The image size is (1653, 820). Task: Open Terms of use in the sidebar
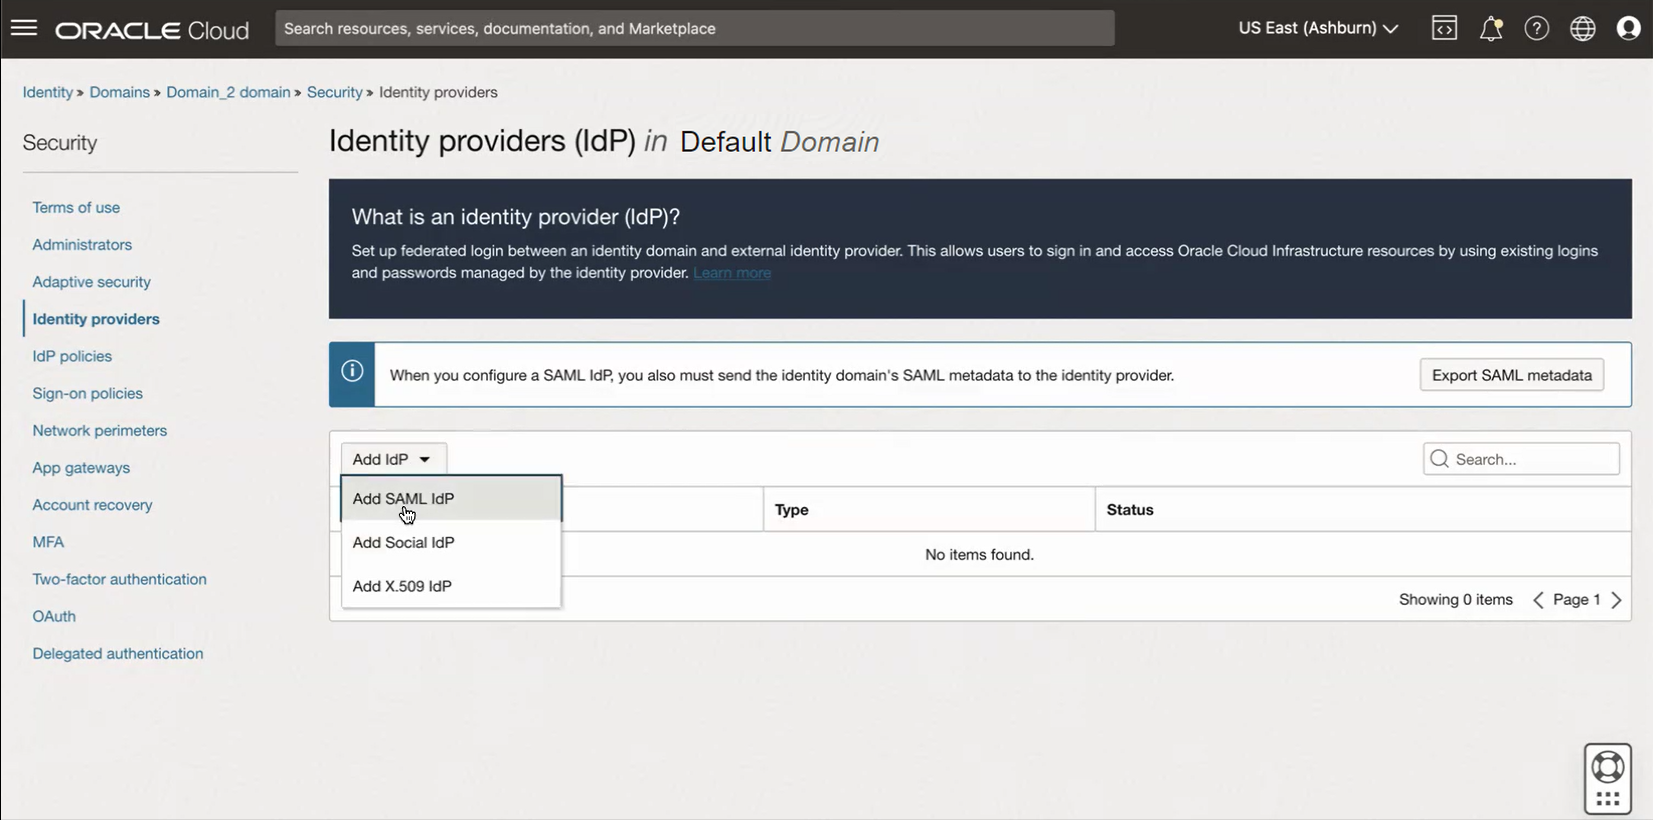pos(76,207)
